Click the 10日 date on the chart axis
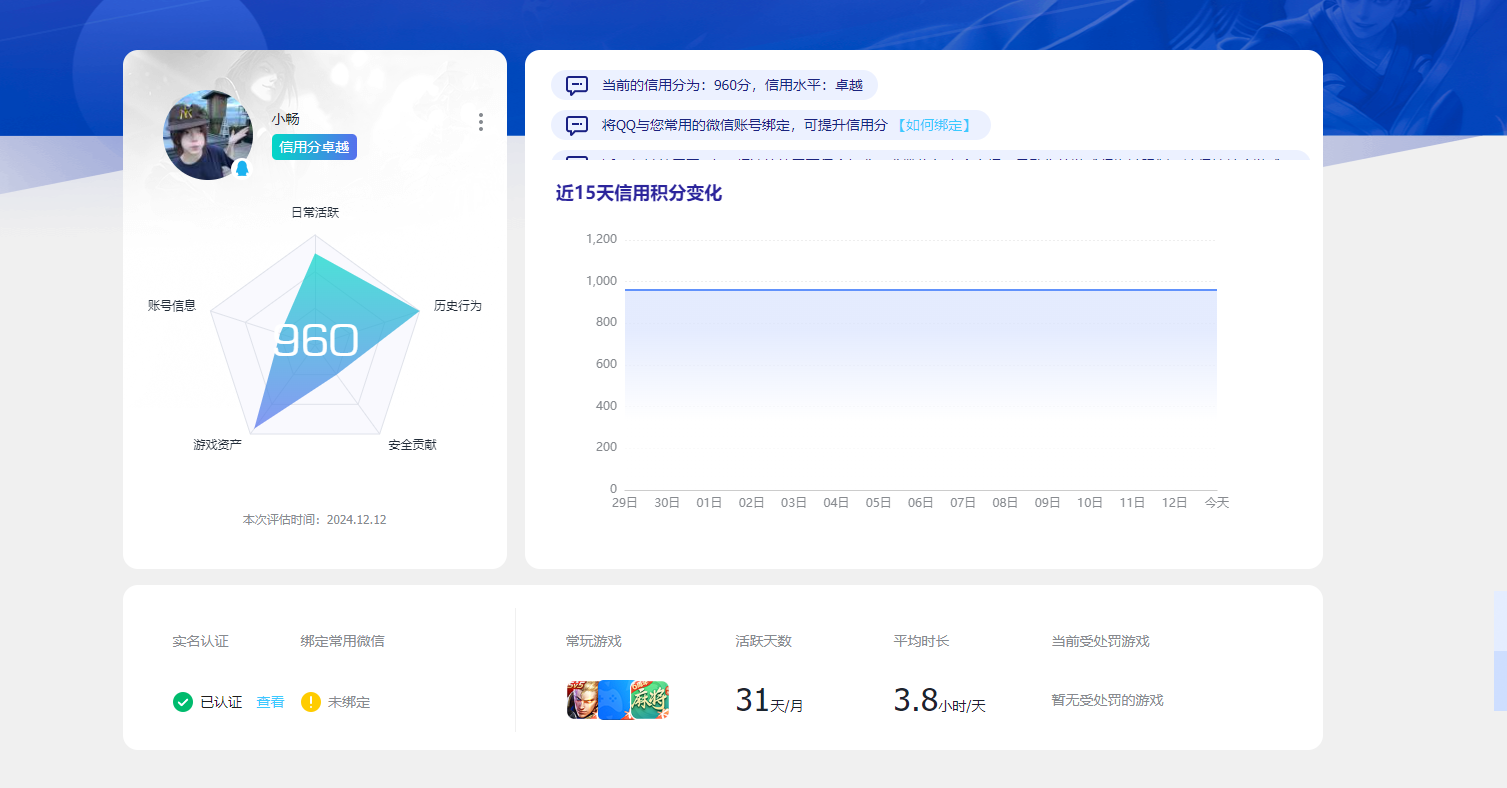The width and height of the screenshot is (1507, 788). [x=1090, y=503]
